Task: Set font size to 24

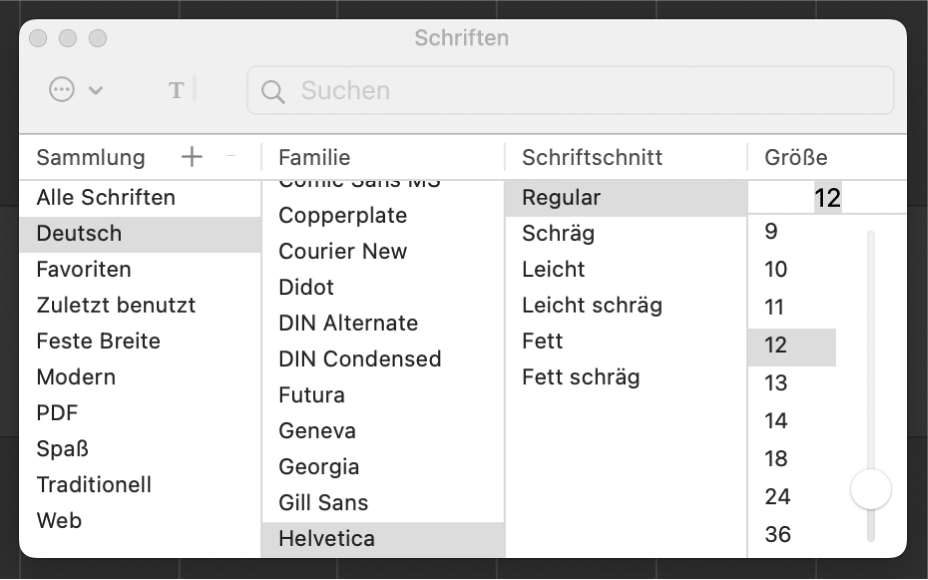Action: (777, 496)
